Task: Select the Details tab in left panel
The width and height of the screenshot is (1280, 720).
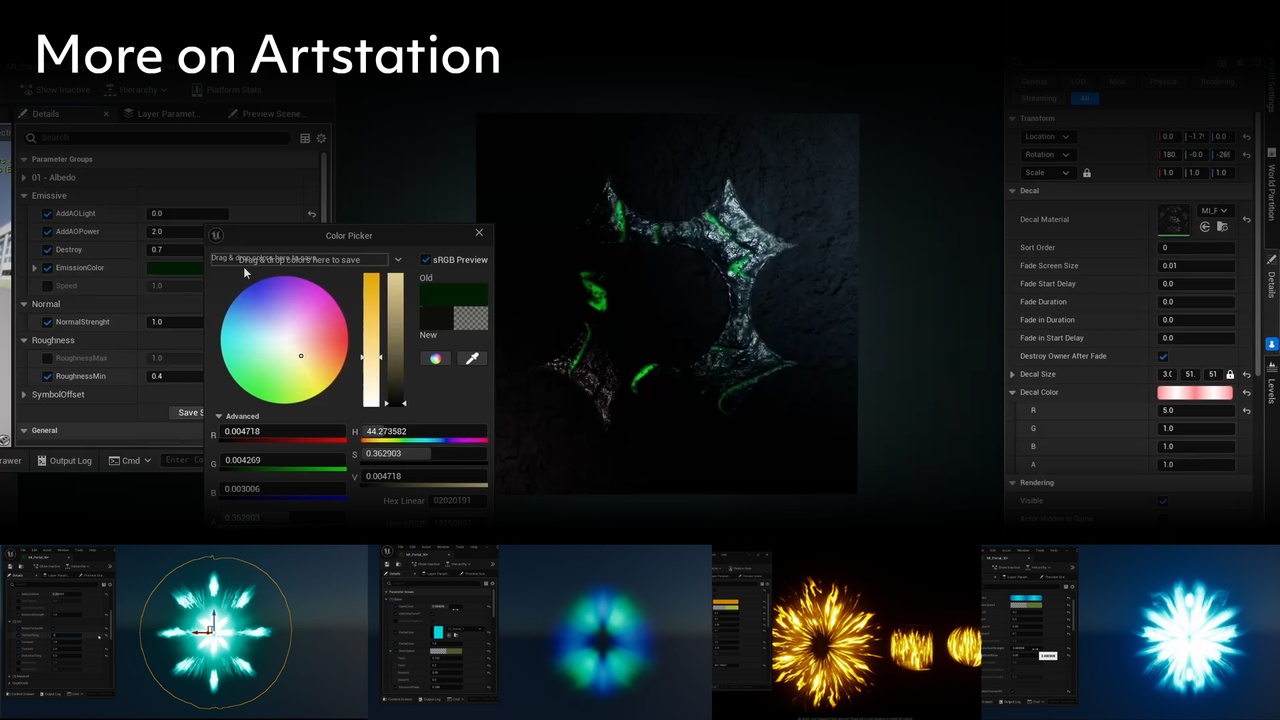Action: [45, 114]
